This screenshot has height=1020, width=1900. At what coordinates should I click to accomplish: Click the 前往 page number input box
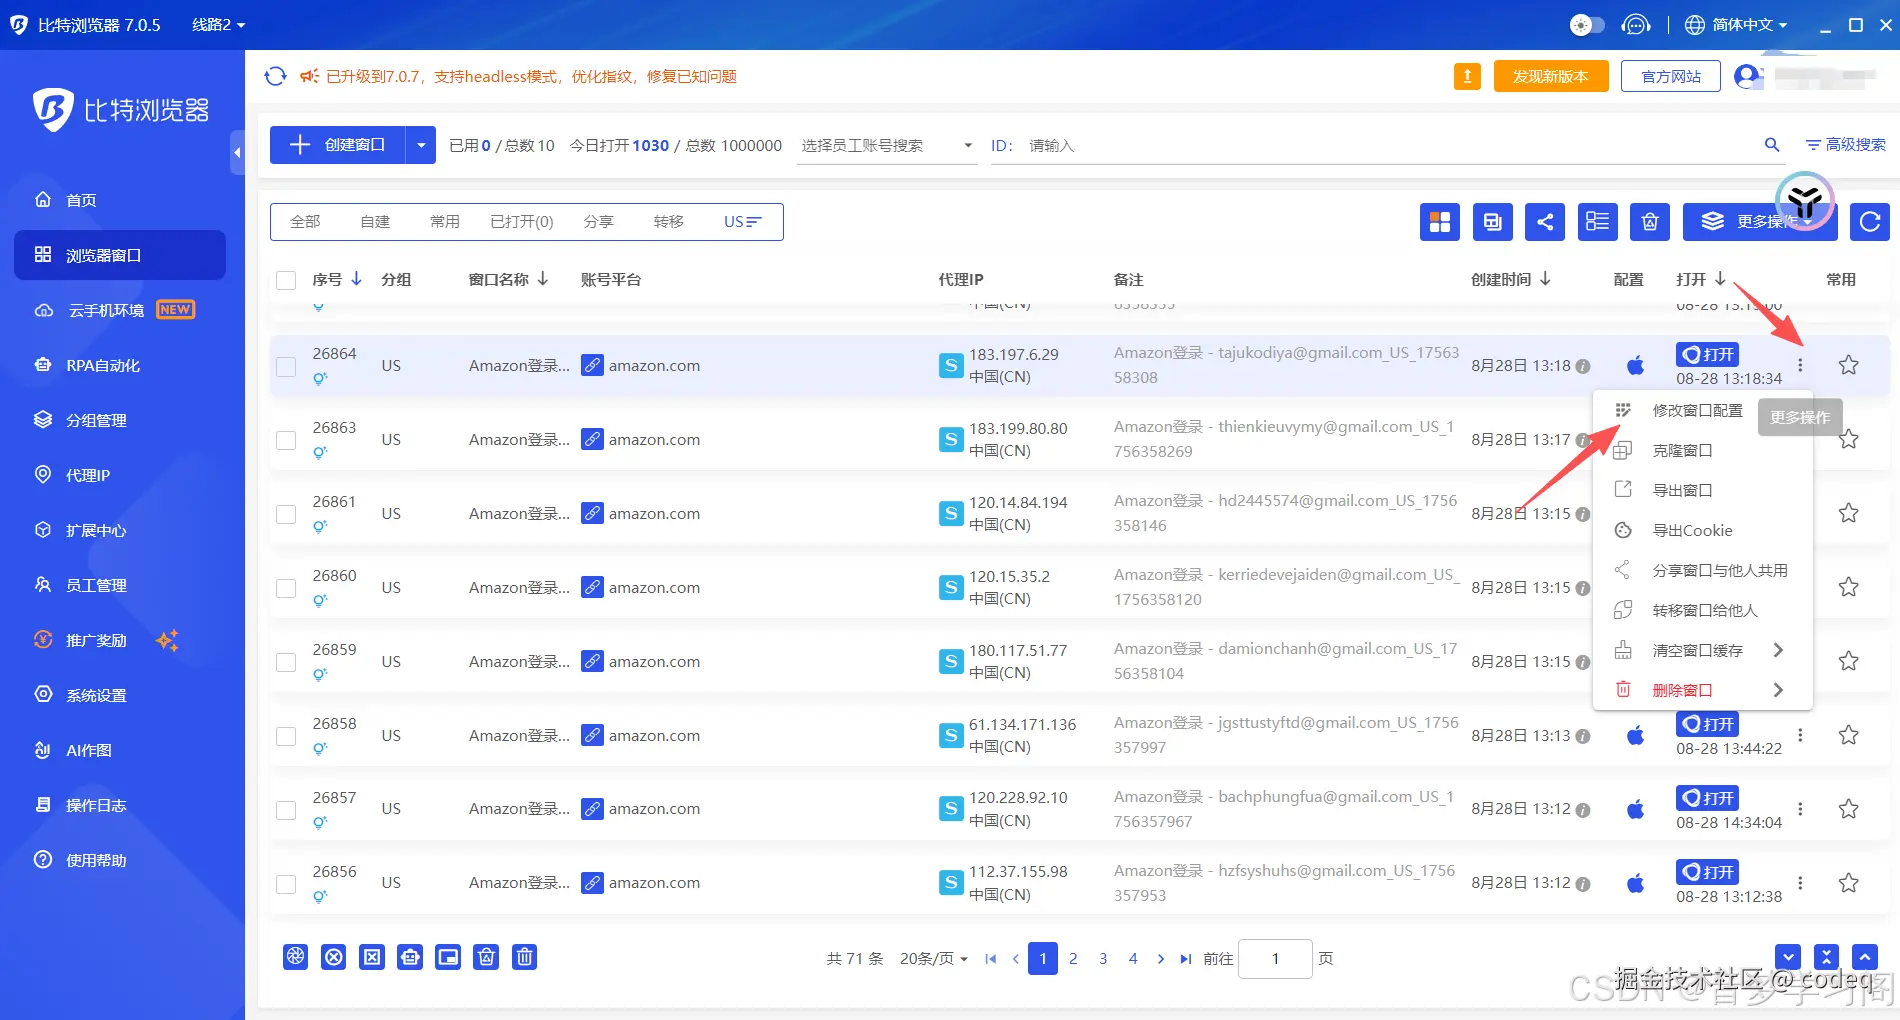[1275, 958]
